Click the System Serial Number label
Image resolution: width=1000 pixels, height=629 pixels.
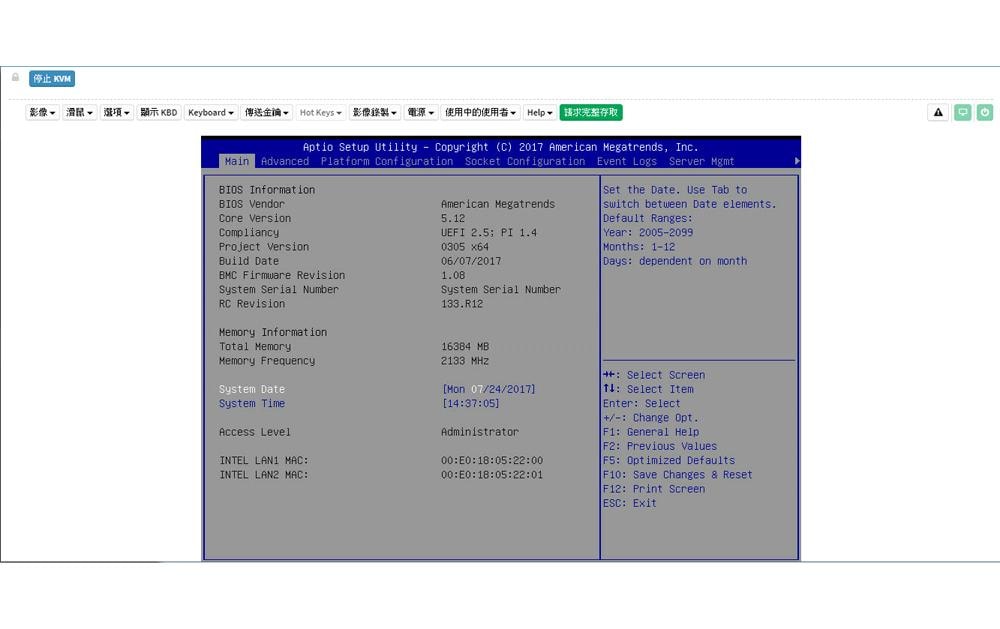click(279, 290)
